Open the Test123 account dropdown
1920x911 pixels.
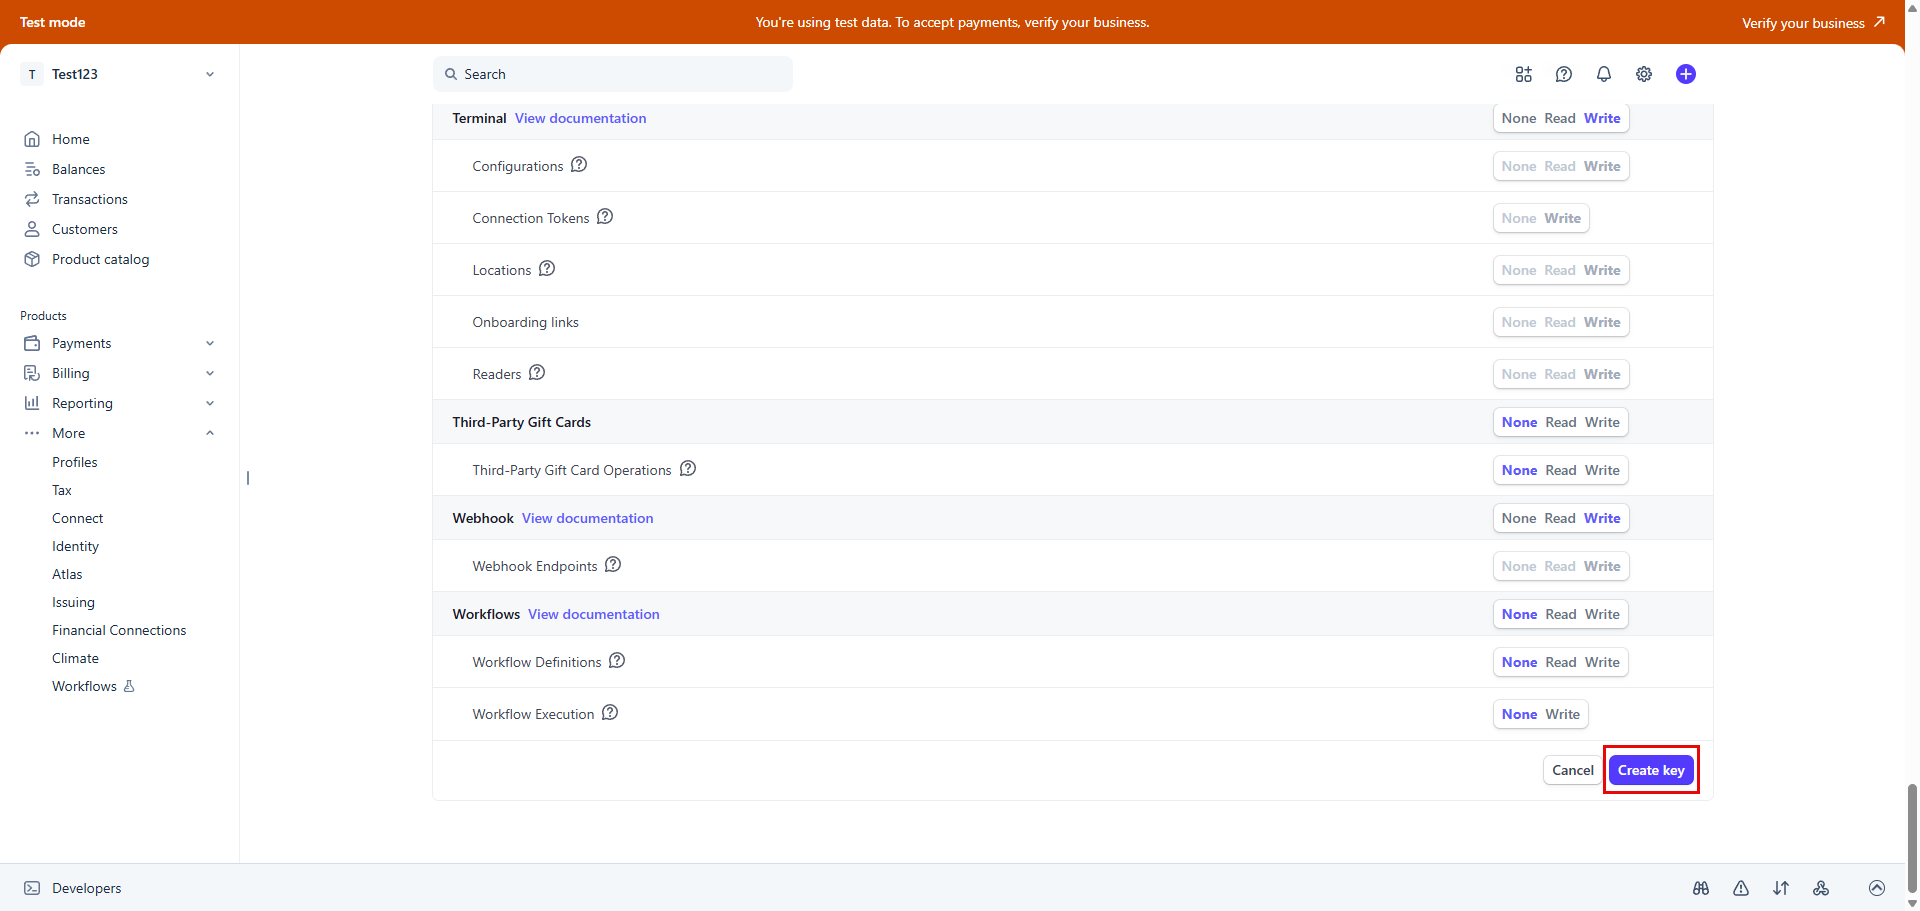point(119,74)
